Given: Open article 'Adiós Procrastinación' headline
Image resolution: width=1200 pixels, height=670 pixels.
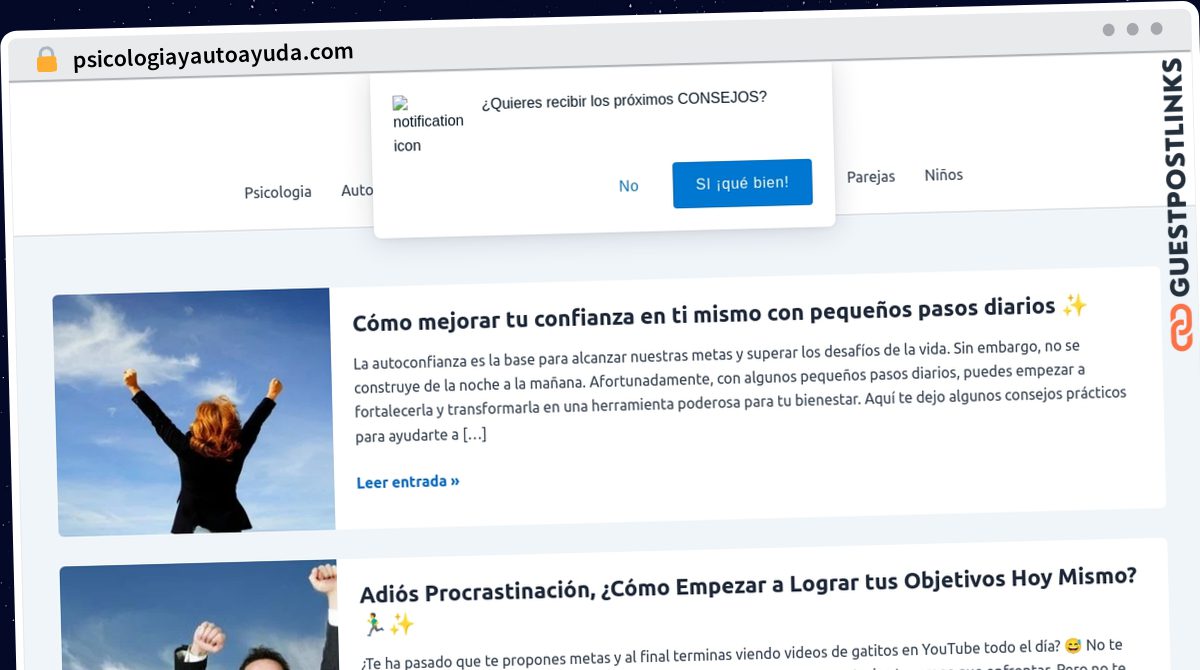Looking at the screenshot, I should (x=748, y=600).
